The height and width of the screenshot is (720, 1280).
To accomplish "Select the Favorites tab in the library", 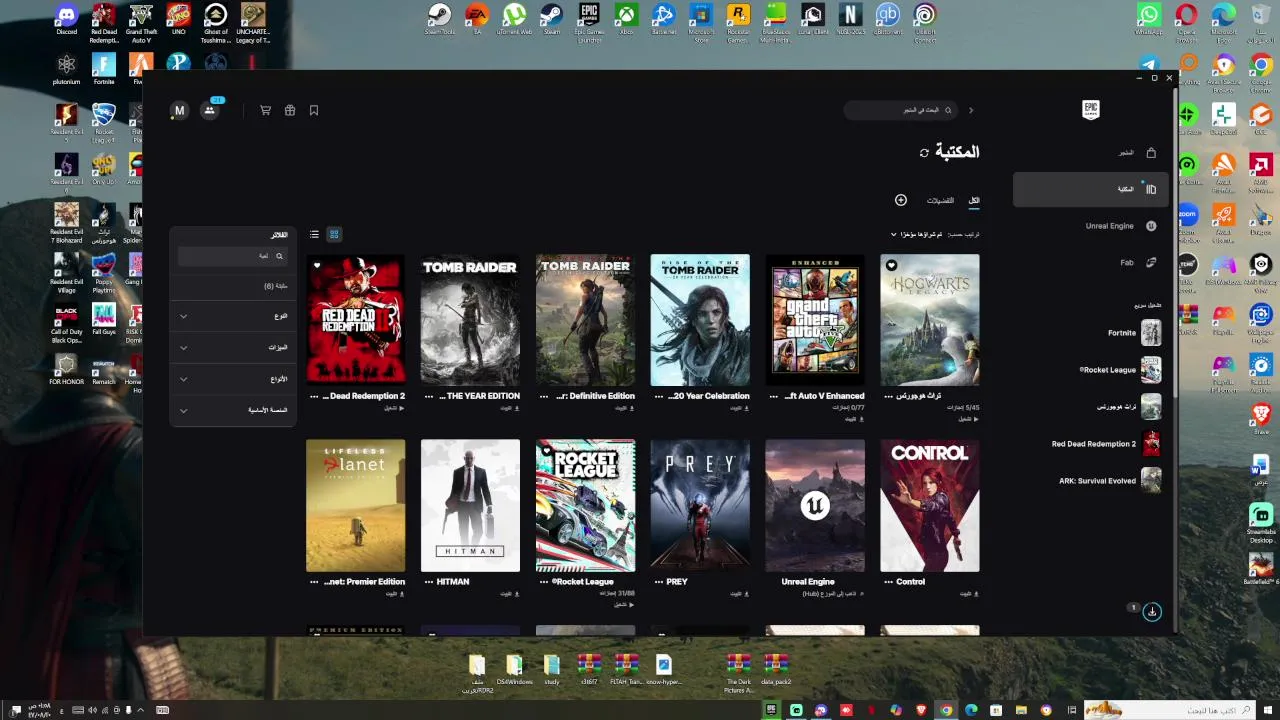I will (940, 200).
